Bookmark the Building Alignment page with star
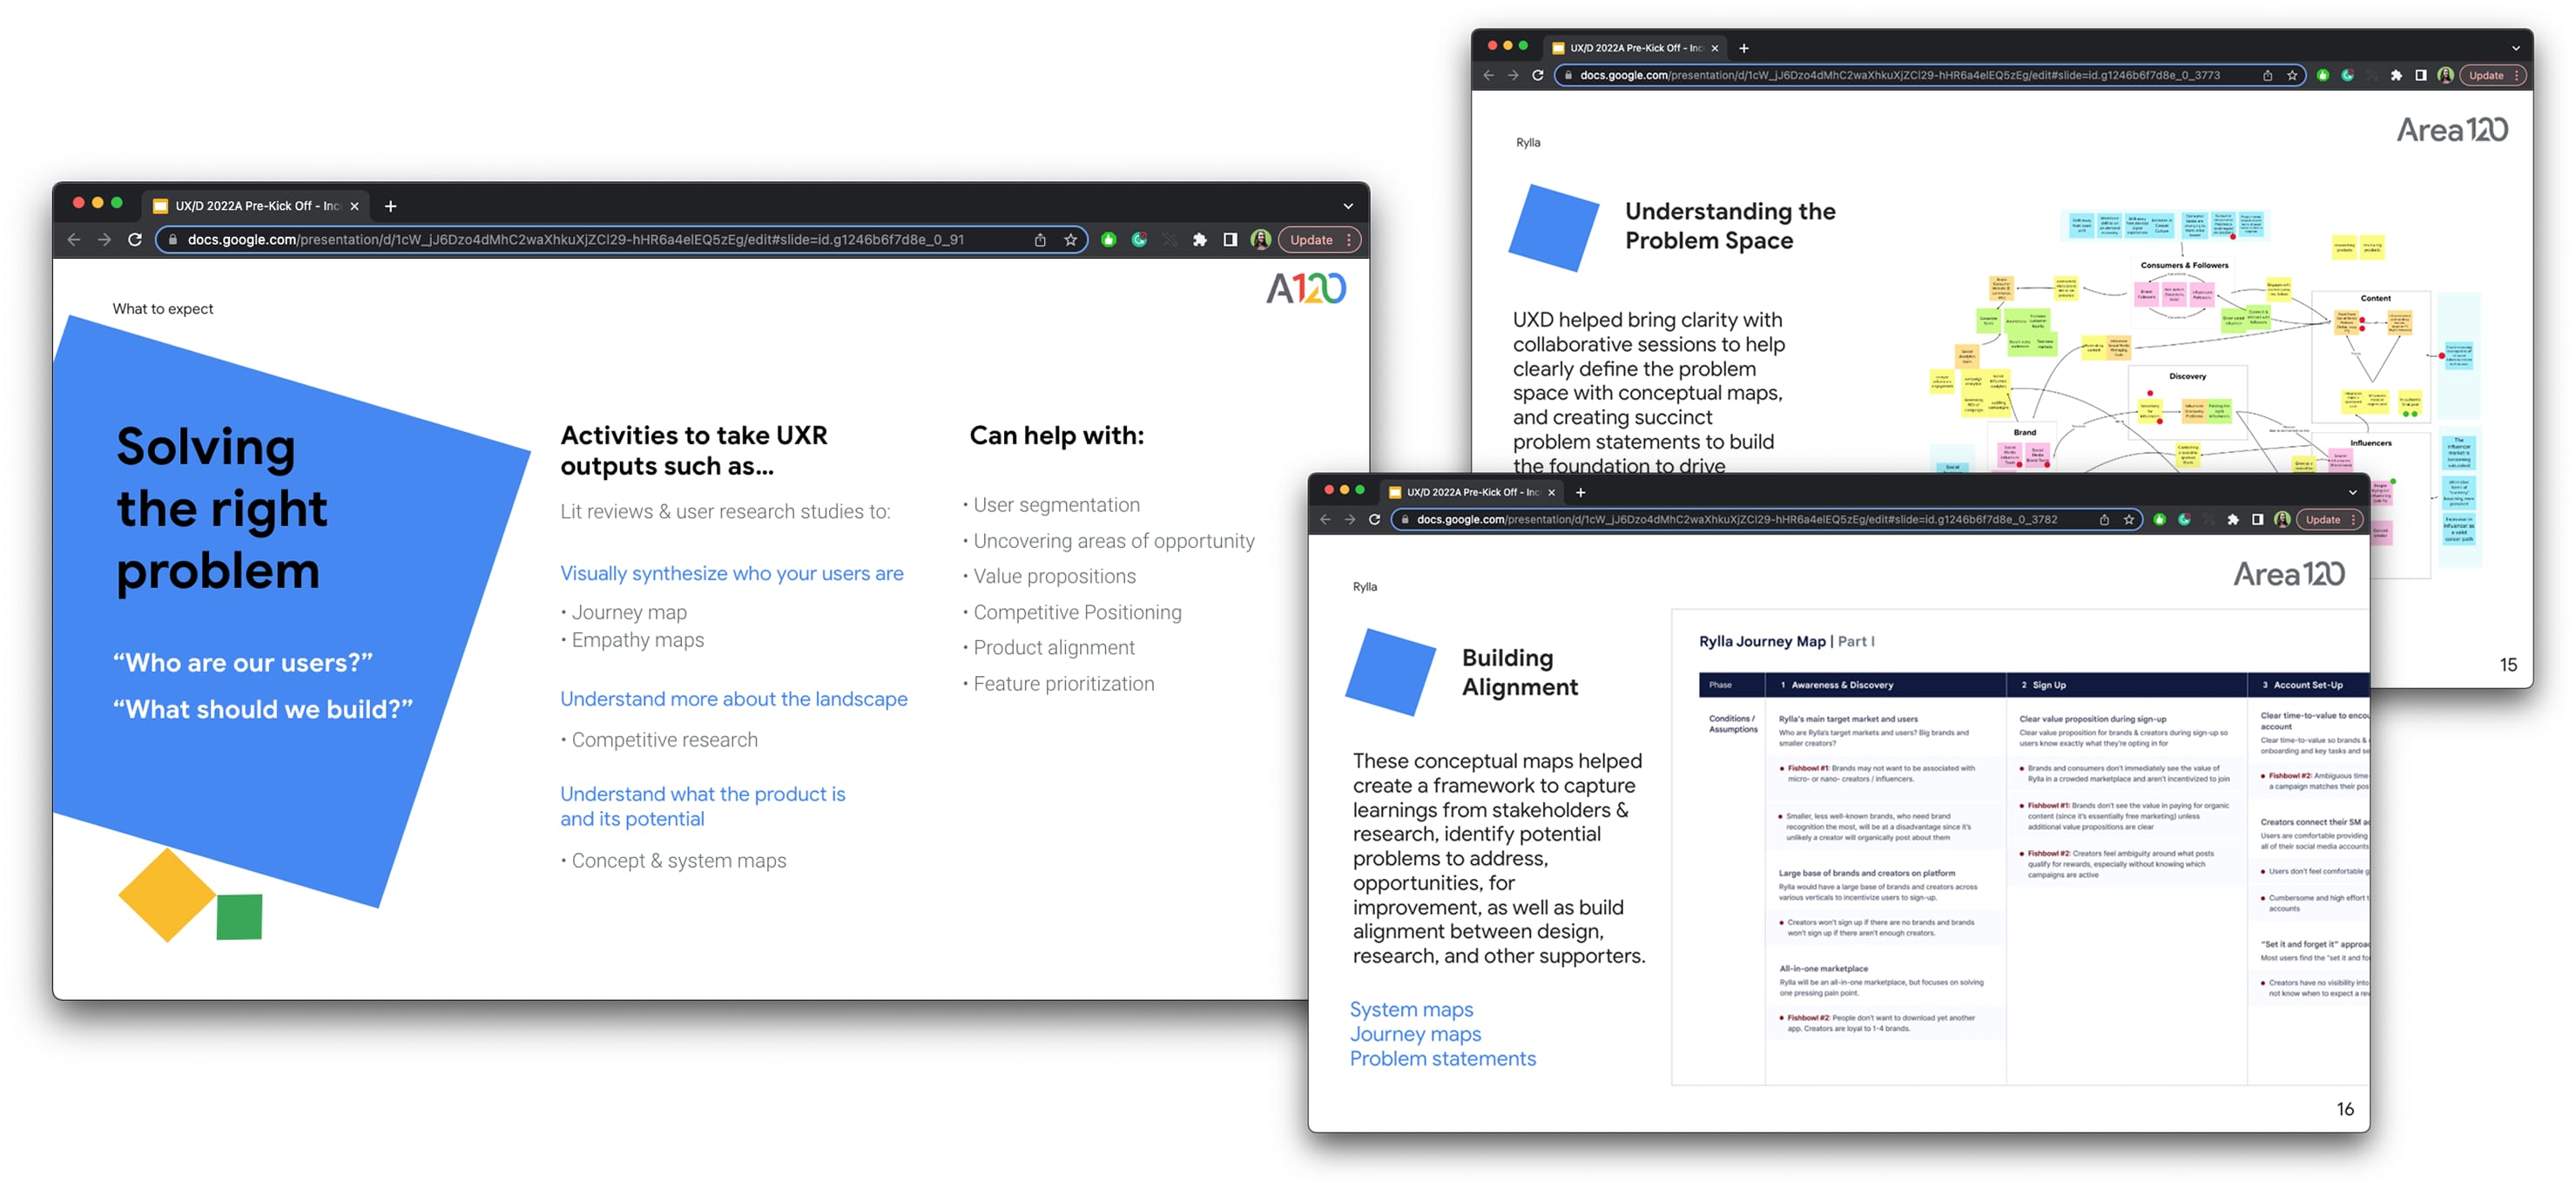This screenshot has width=2576, height=1189. 2129,519
